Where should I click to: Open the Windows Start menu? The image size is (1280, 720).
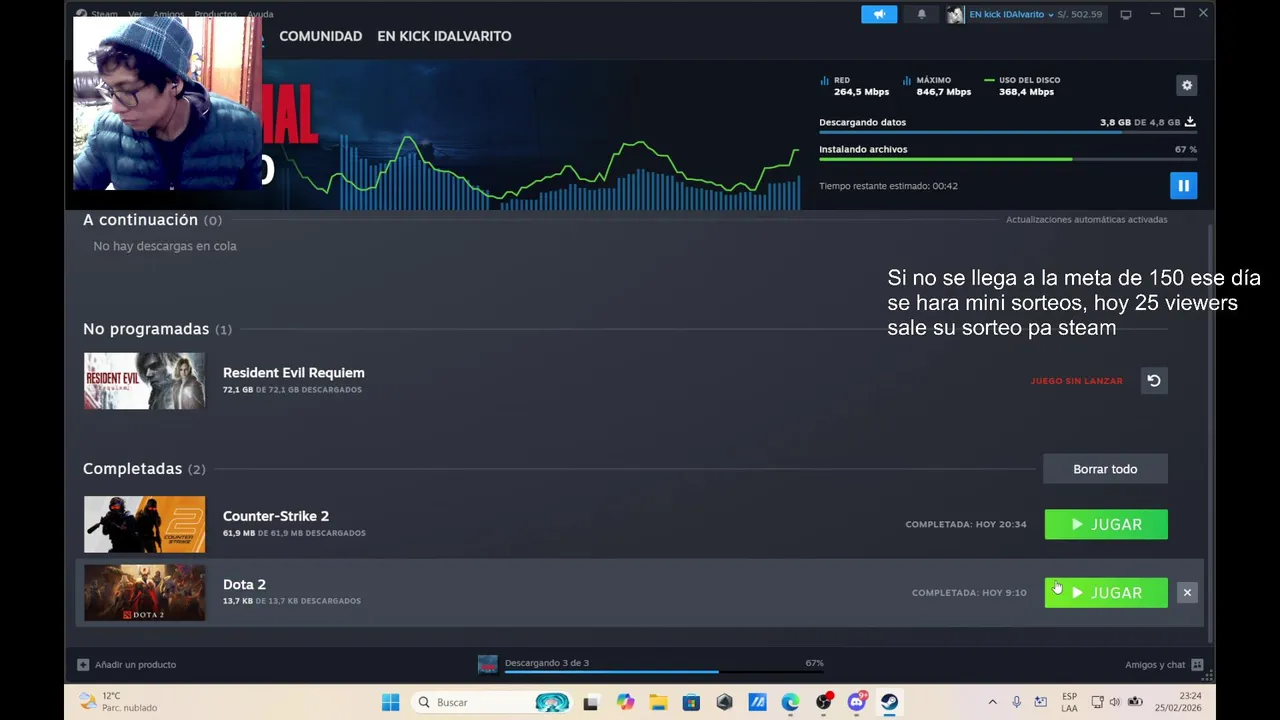pyautogui.click(x=390, y=702)
